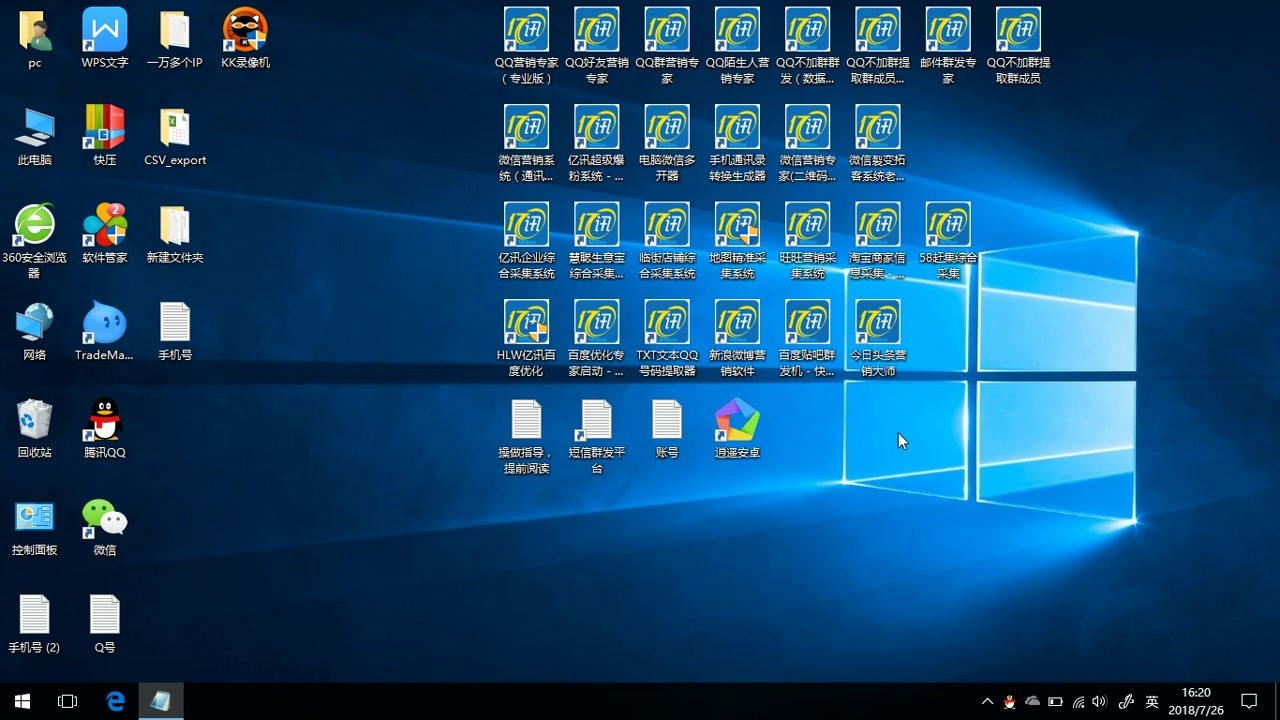The height and width of the screenshot is (720, 1280).
Task: Open Windows Ink pen workspace icon
Action: click(x=1126, y=701)
